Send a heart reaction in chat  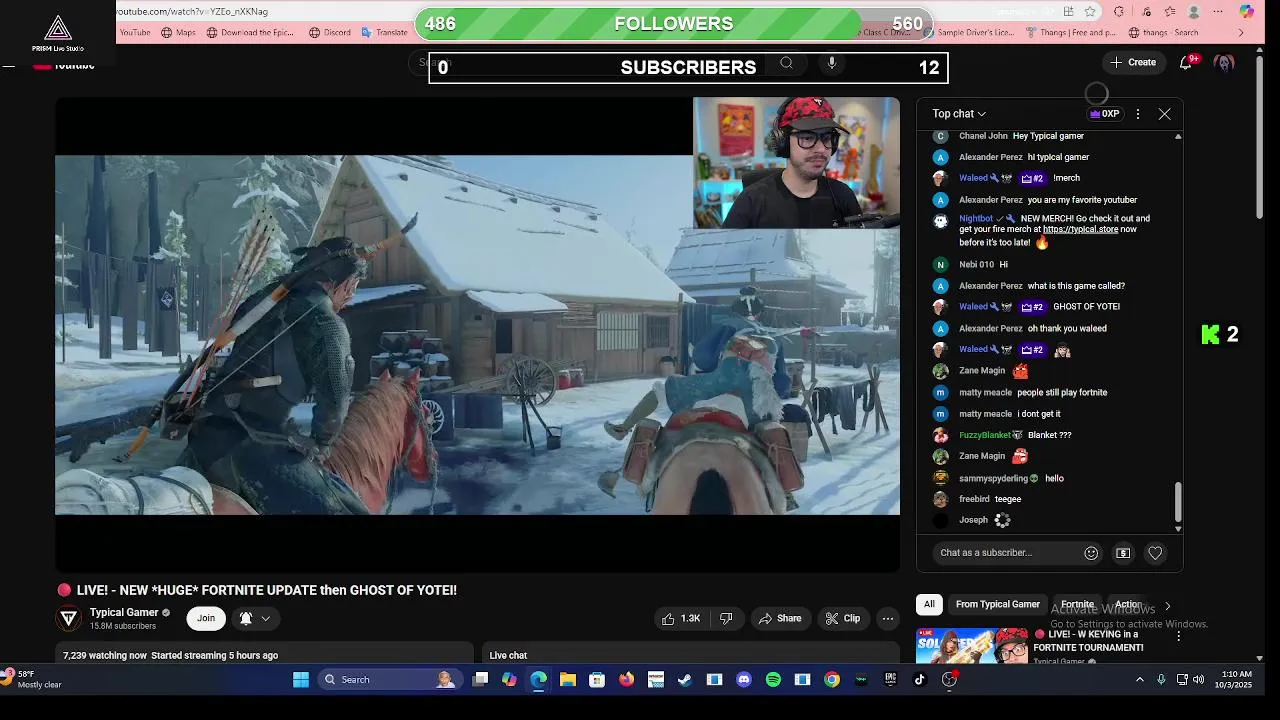pos(1155,553)
